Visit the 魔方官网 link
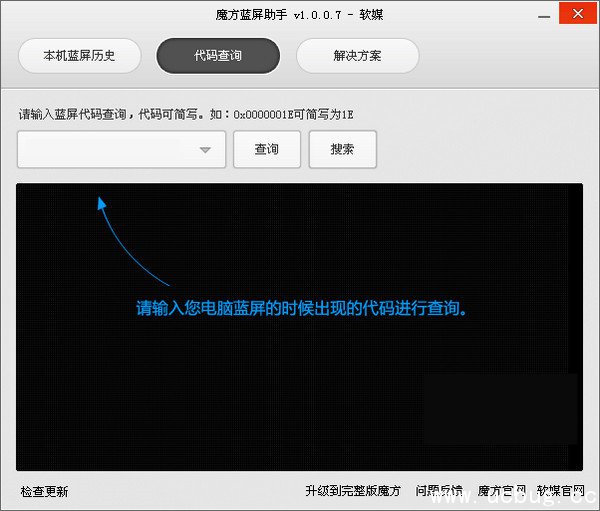 [501, 491]
